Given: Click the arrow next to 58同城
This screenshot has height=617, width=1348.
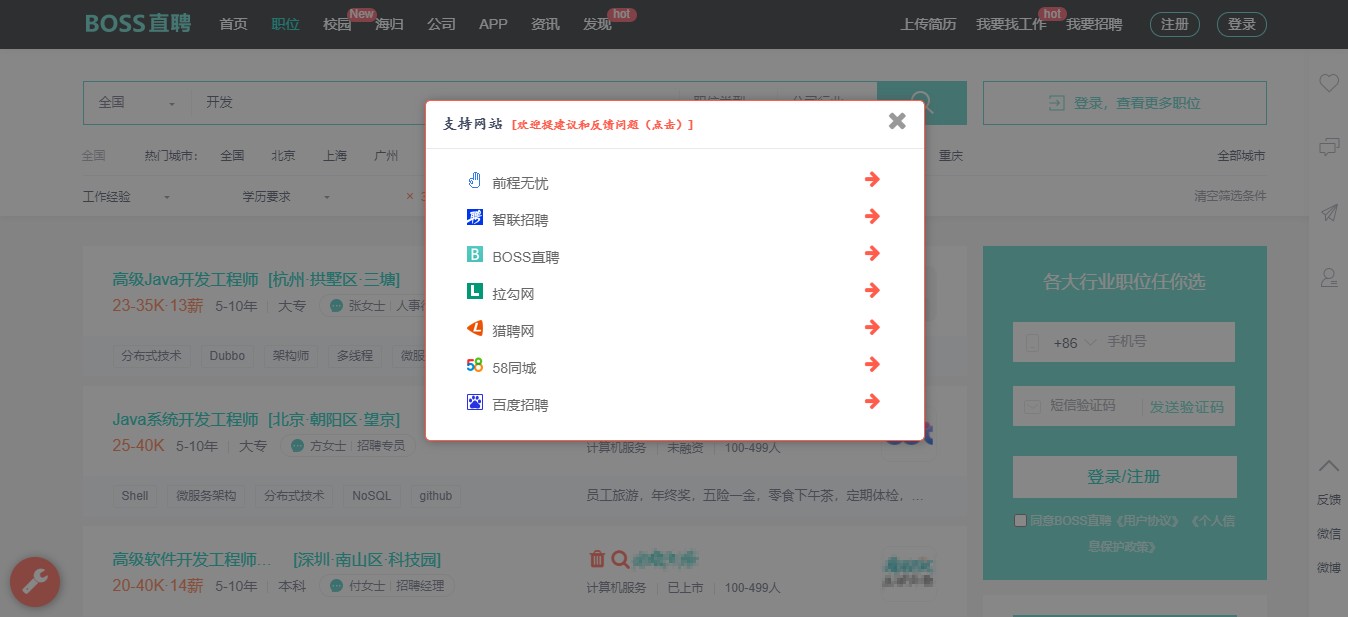Looking at the screenshot, I should pyautogui.click(x=872, y=364).
